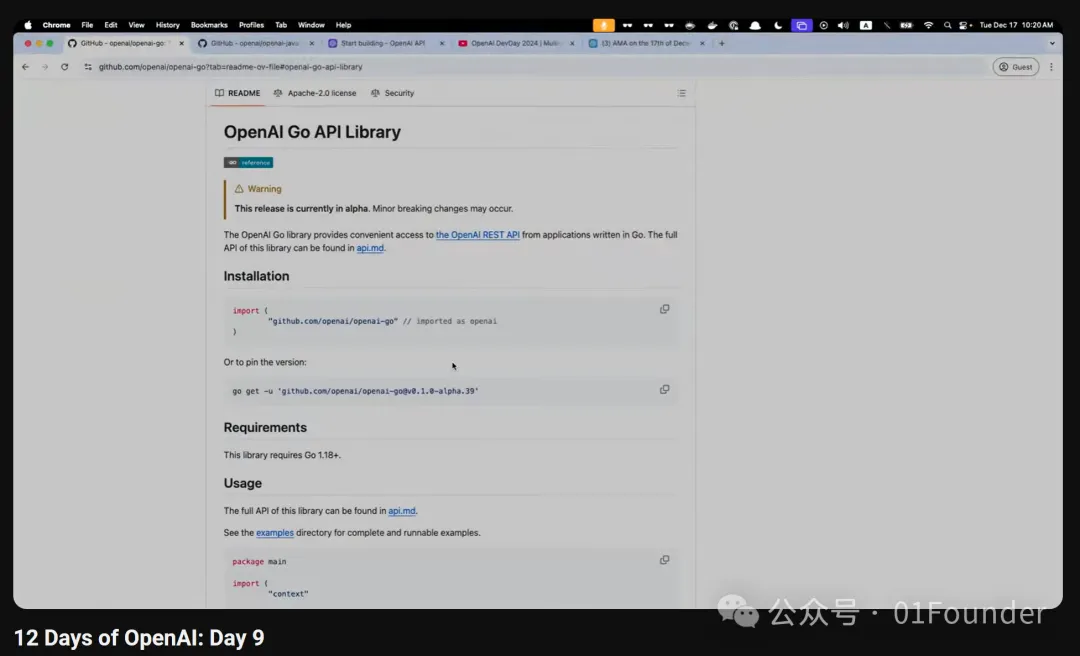Close the OpenAI DevDay 2024 tab
Screen dimensions: 1080x656
point(572,43)
